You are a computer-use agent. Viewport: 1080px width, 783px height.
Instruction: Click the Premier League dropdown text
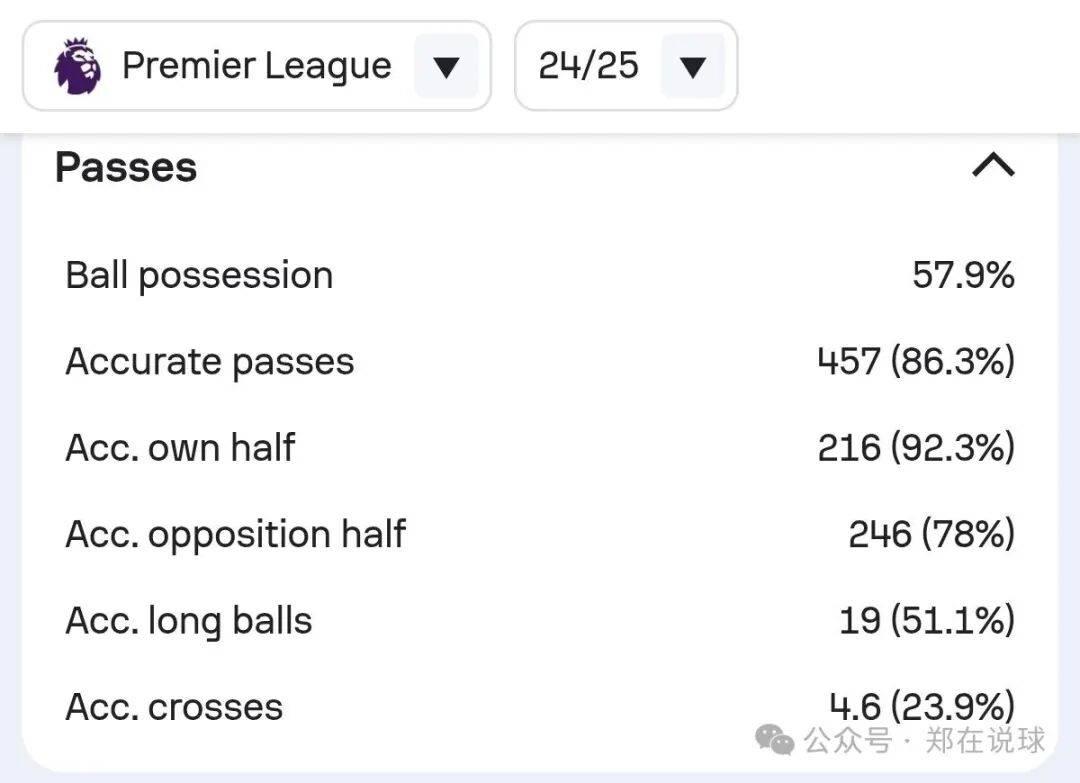point(257,66)
